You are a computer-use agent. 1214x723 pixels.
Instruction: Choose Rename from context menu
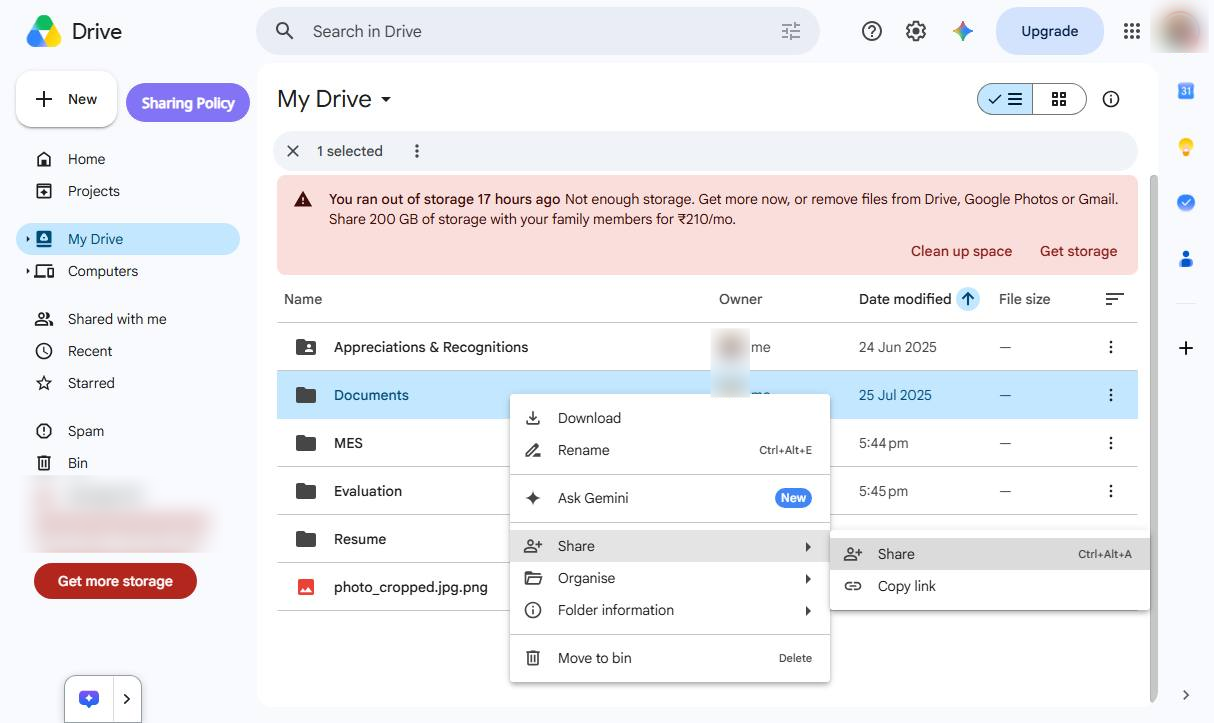pyautogui.click(x=670, y=450)
